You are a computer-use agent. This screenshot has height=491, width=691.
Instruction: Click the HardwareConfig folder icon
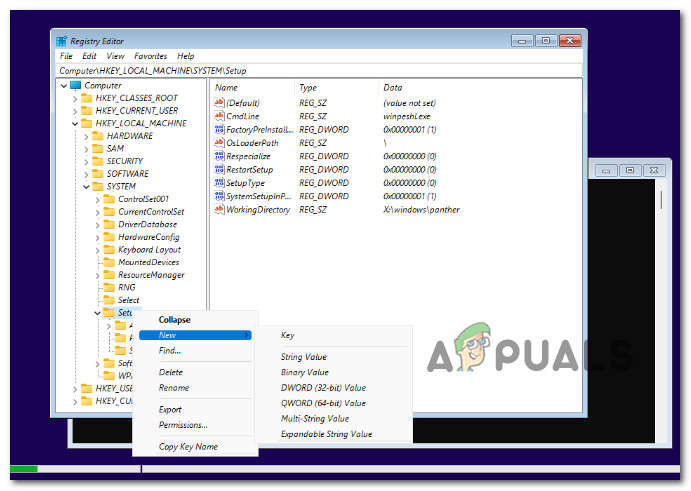109,237
